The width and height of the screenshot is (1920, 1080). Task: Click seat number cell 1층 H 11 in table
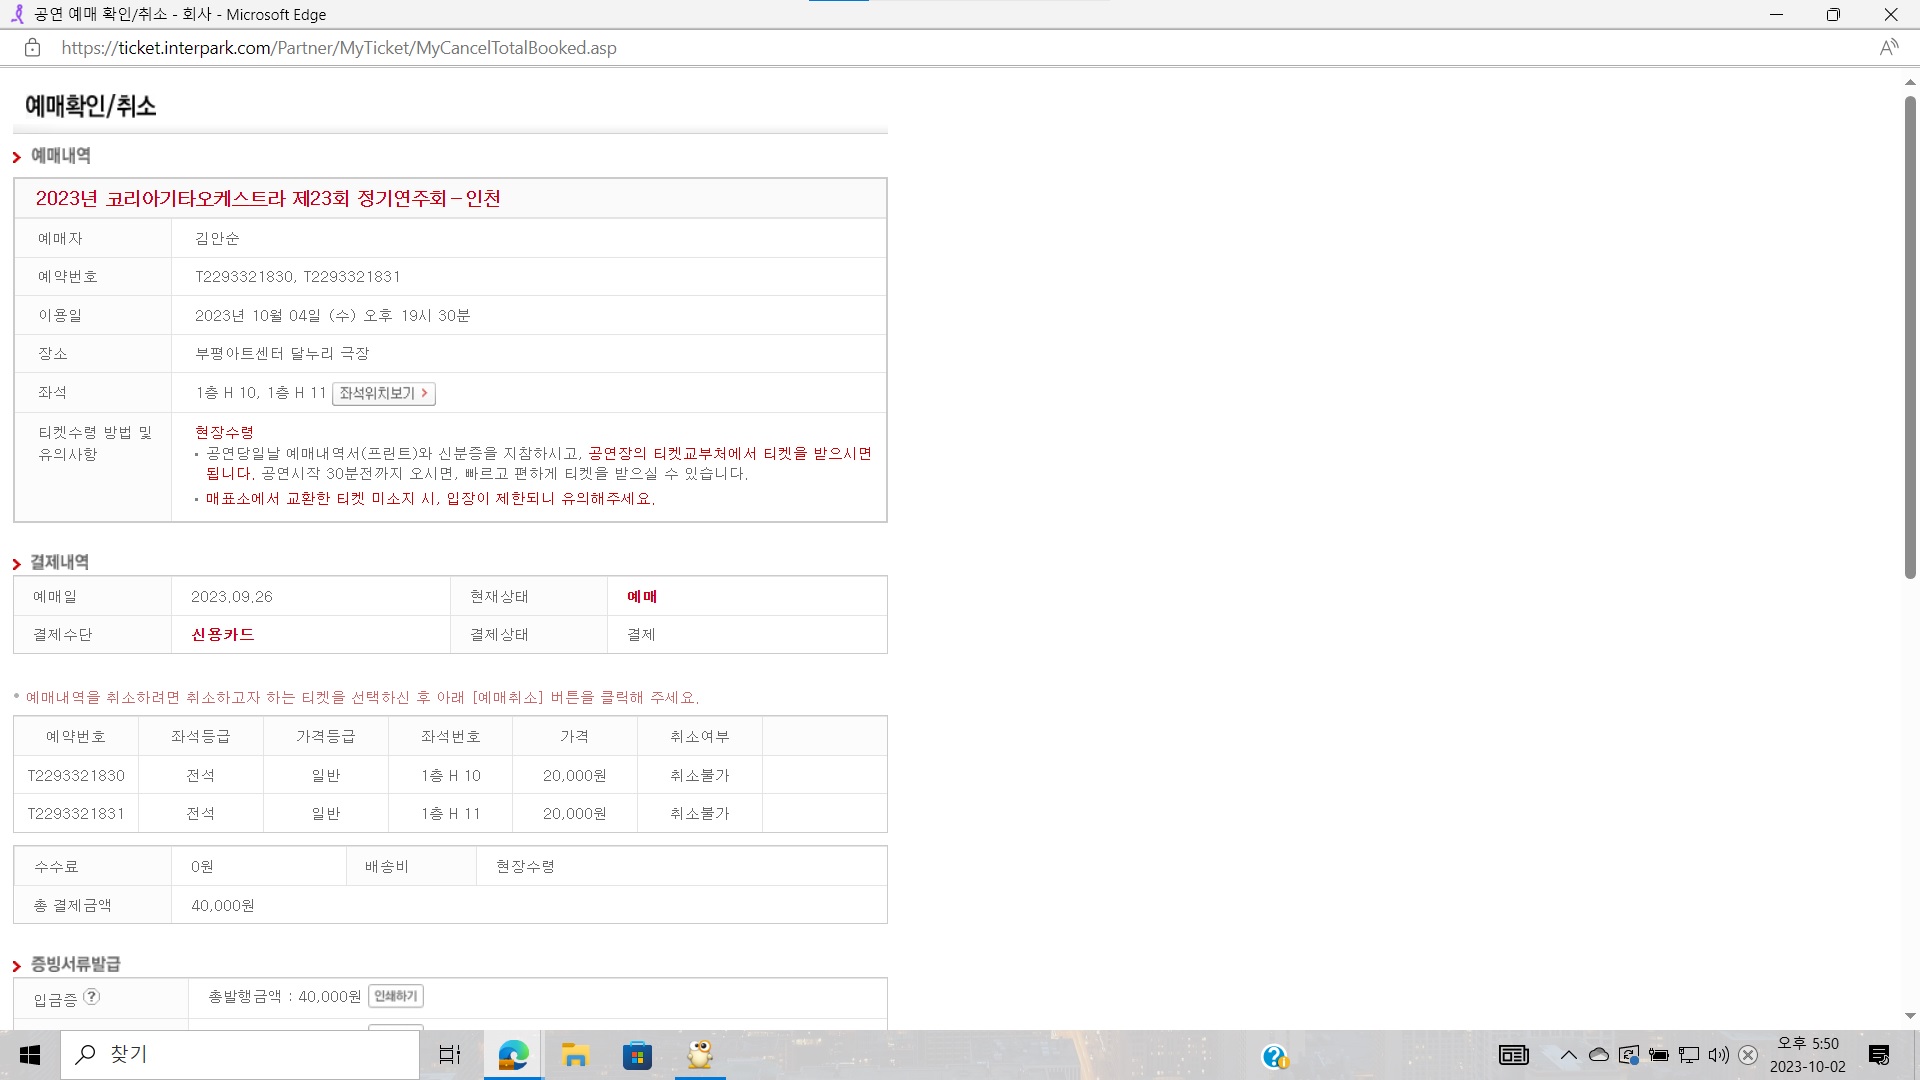[451, 813]
